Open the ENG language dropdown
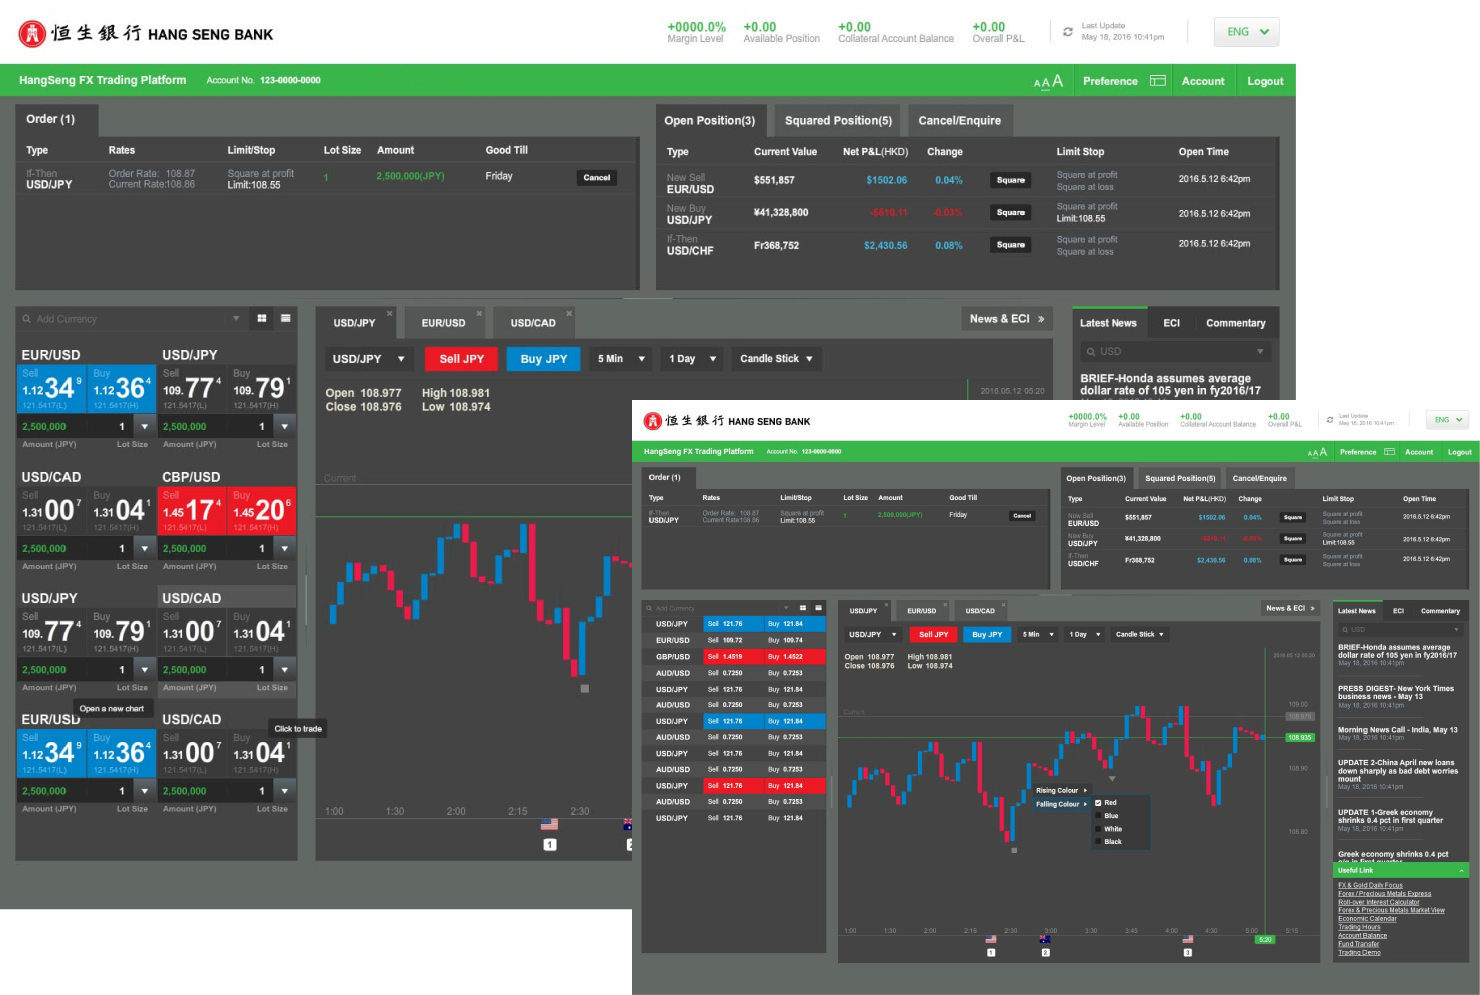This screenshot has width=1480, height=995. coord(1246,32)
